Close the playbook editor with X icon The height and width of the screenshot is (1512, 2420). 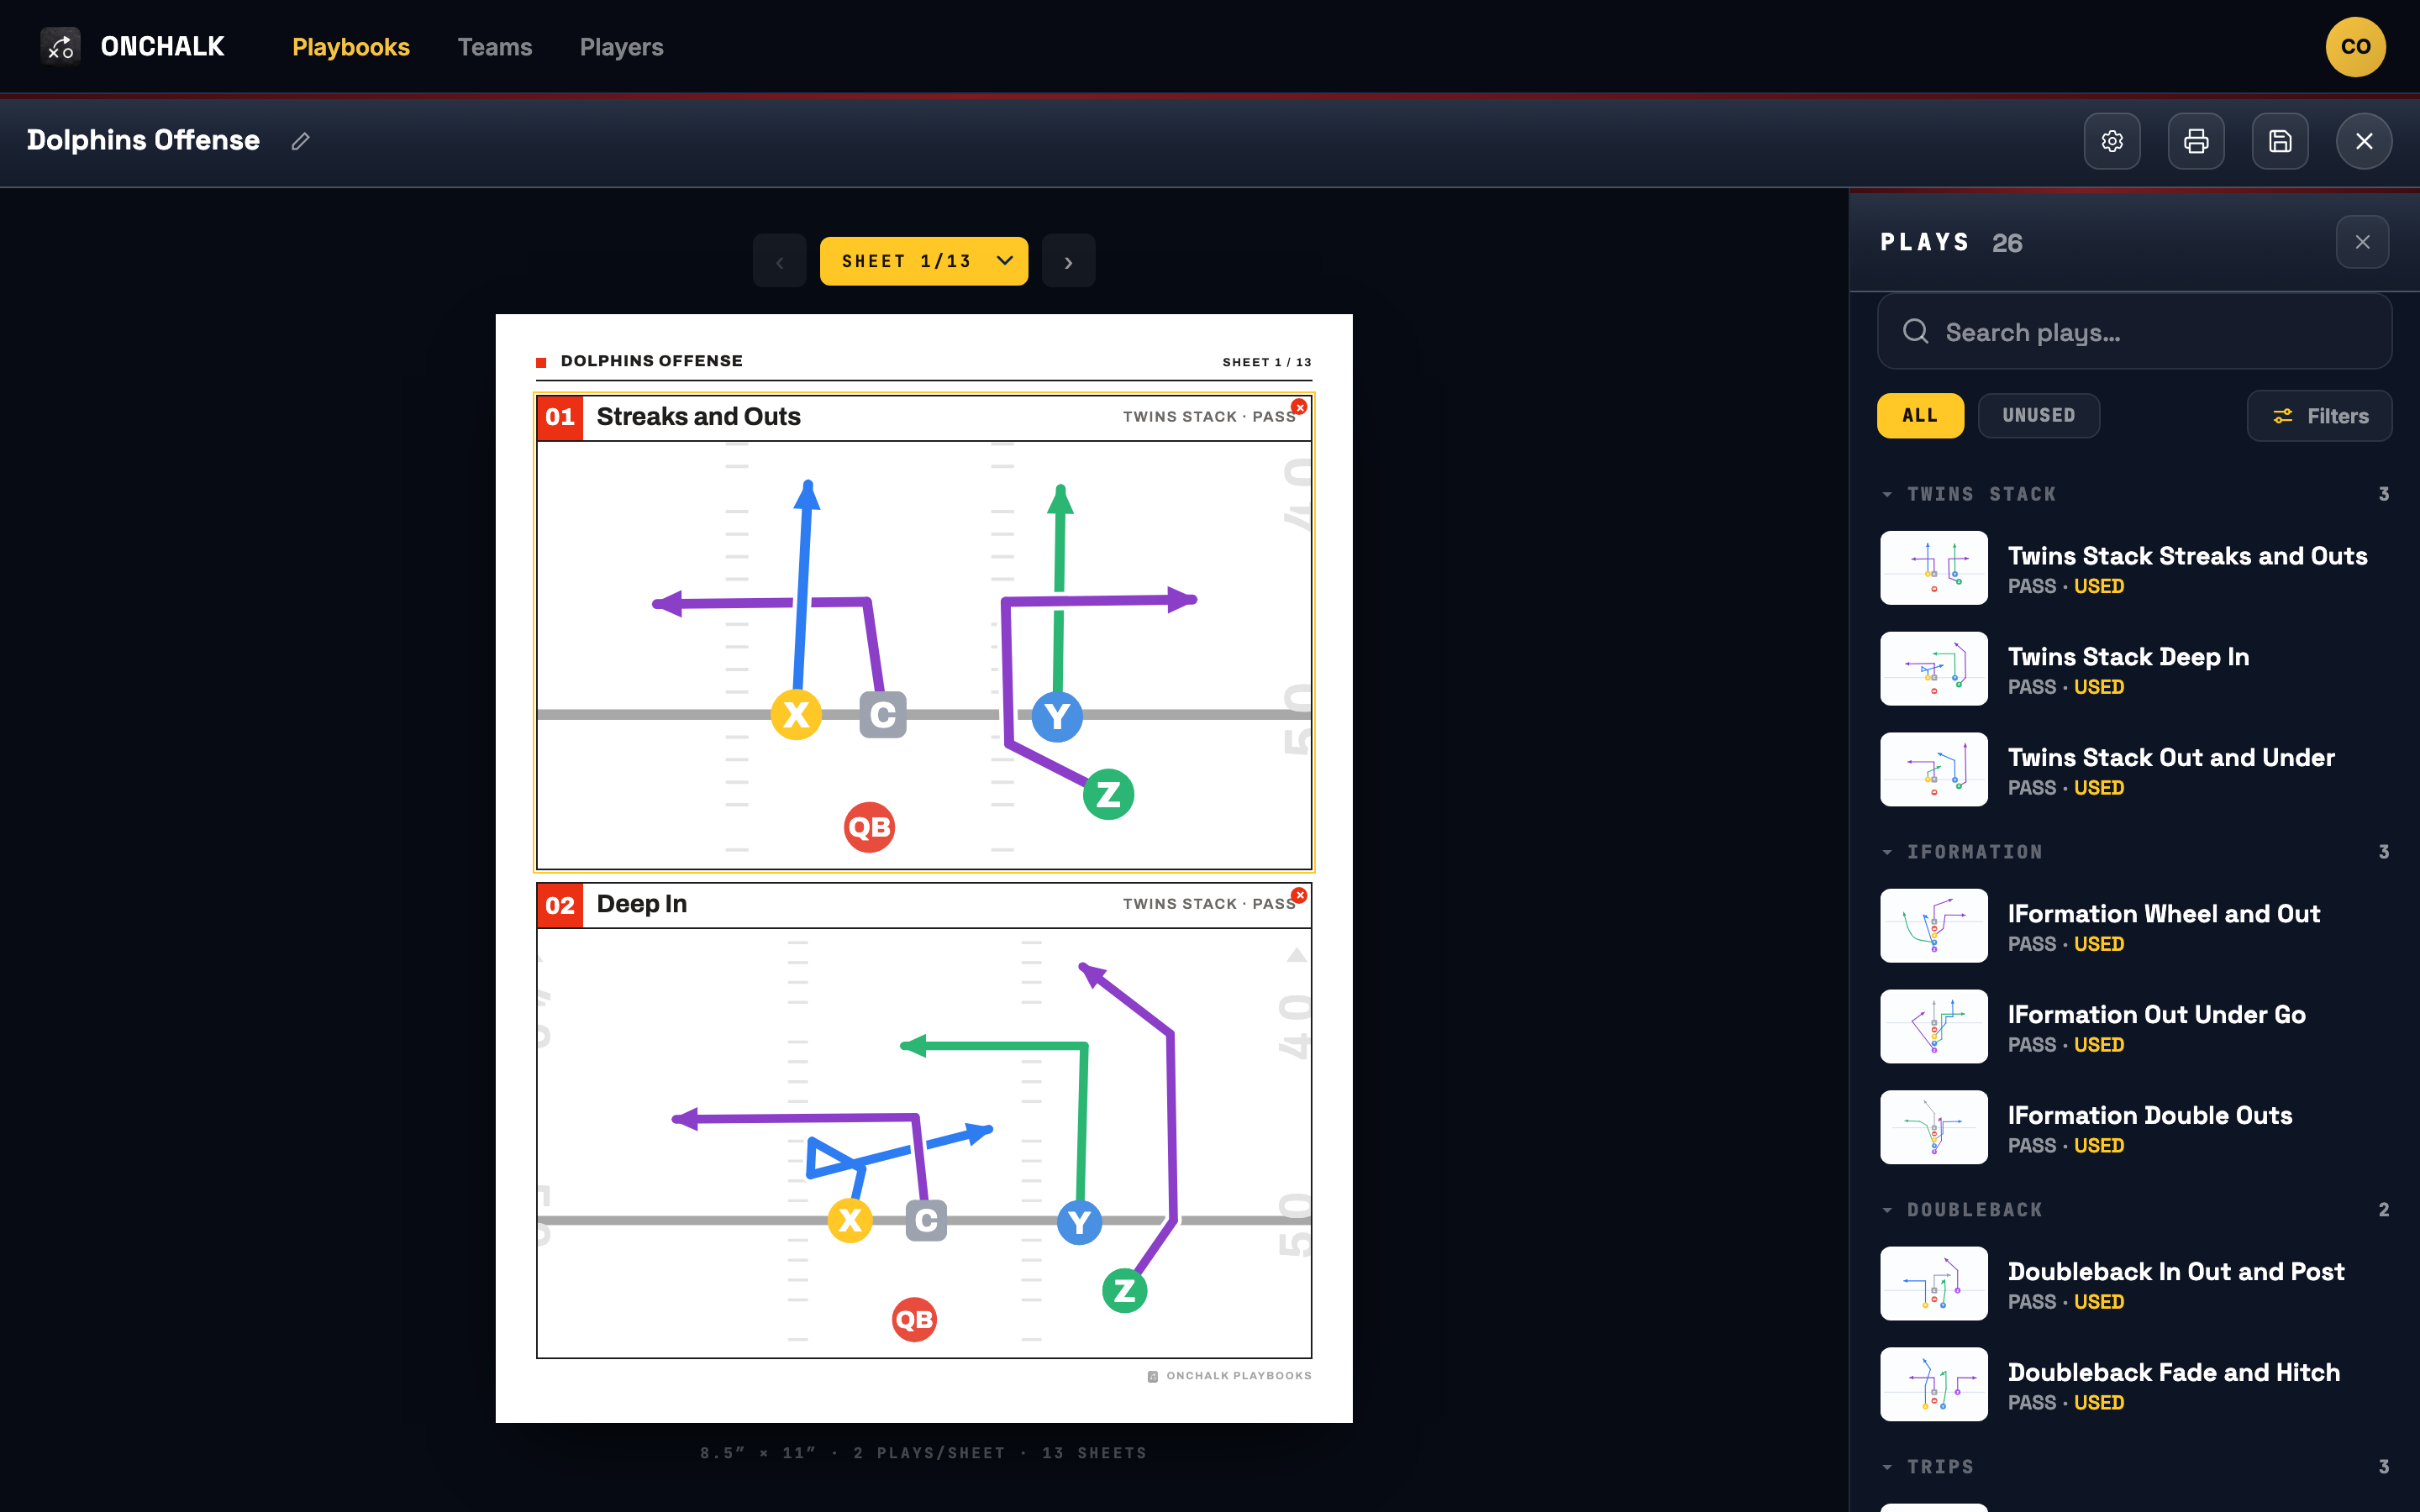2364,141
